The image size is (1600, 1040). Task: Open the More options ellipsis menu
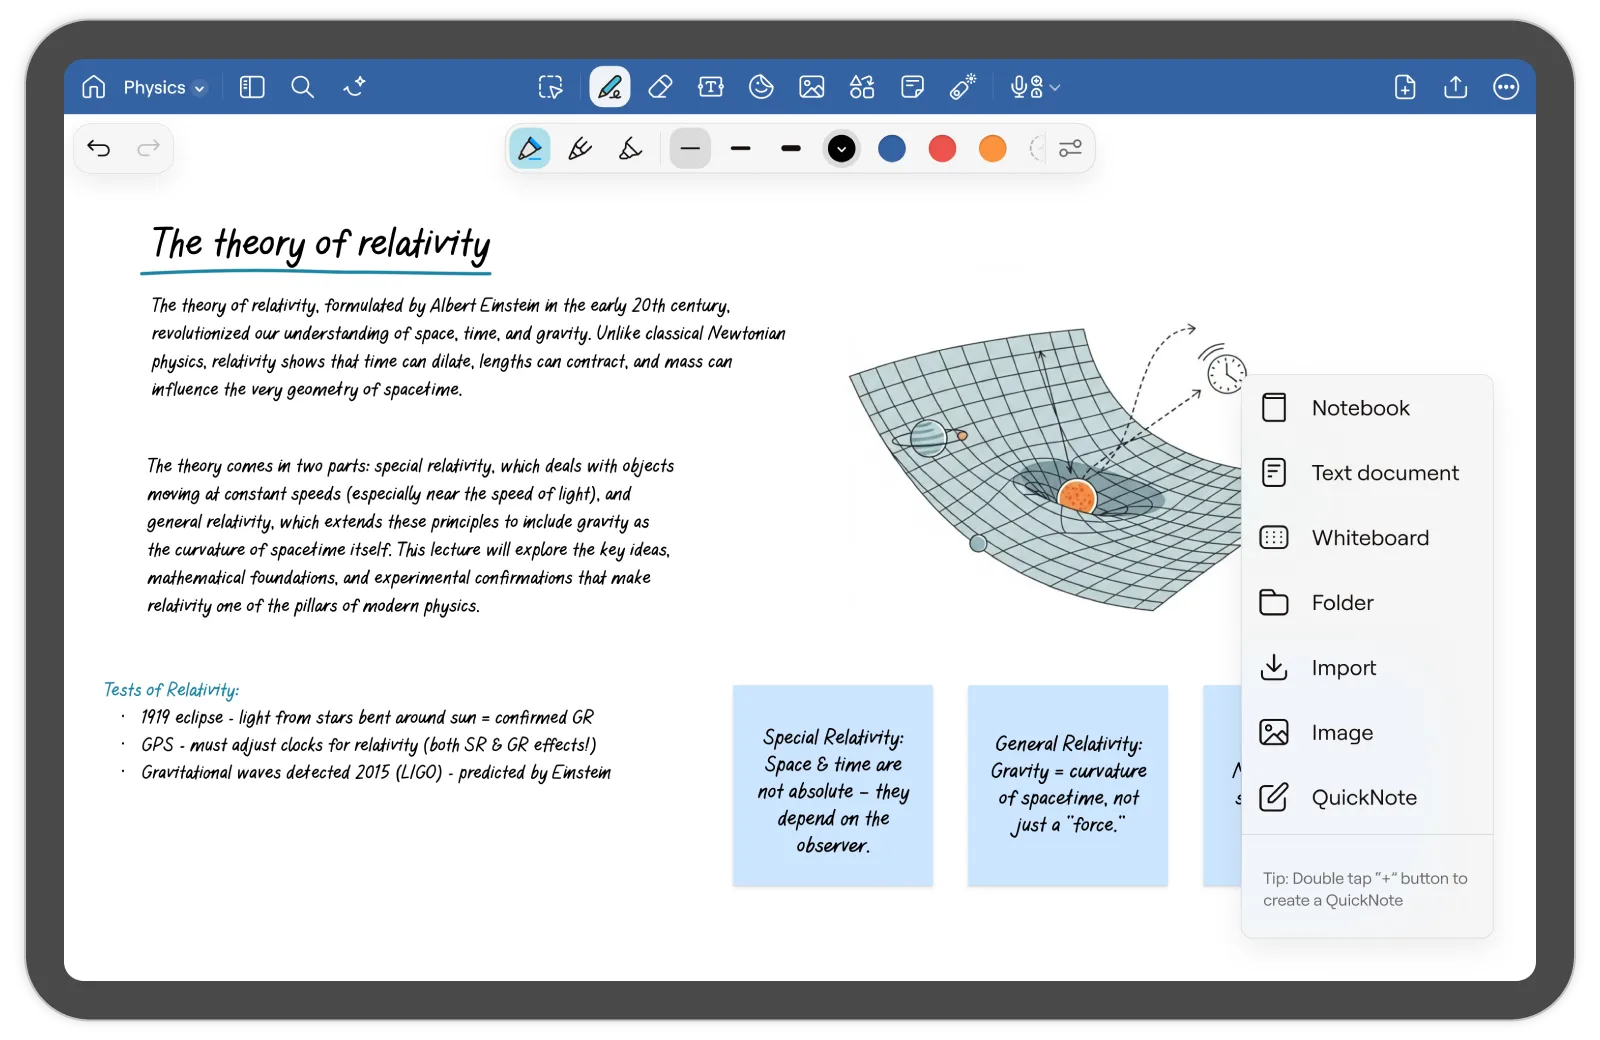click(x=1506, y=87)
